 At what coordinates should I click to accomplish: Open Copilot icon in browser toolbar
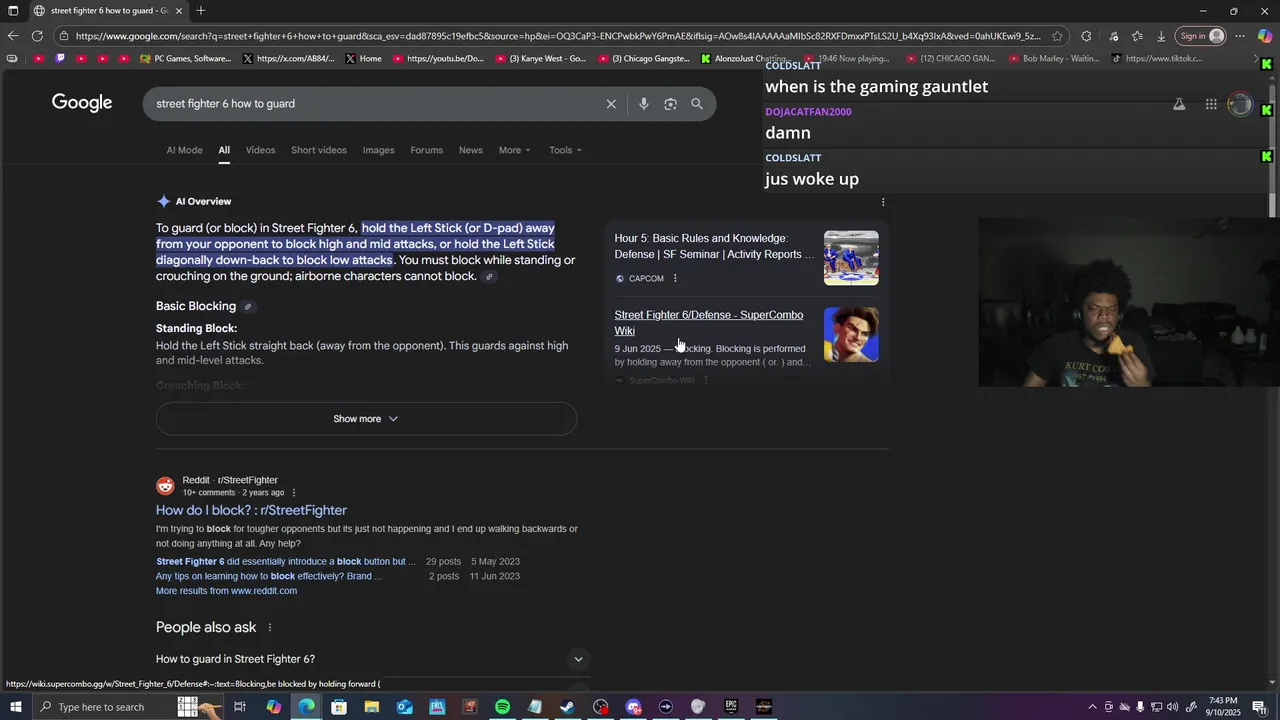click(1265, 36)
